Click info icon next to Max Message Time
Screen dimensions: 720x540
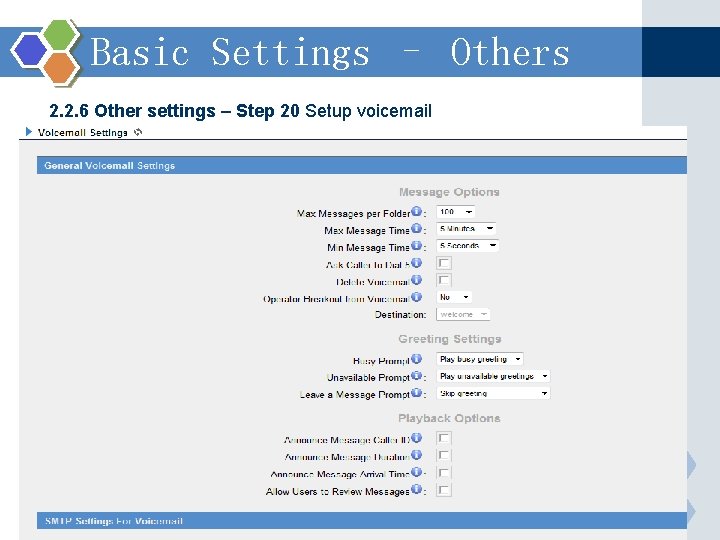click(416, 228)
